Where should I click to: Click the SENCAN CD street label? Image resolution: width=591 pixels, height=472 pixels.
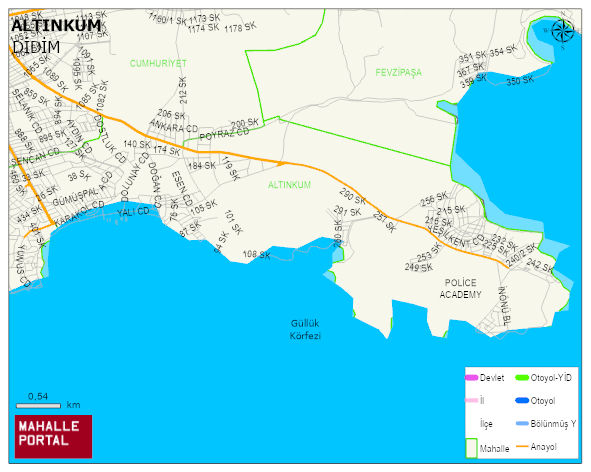35,157
